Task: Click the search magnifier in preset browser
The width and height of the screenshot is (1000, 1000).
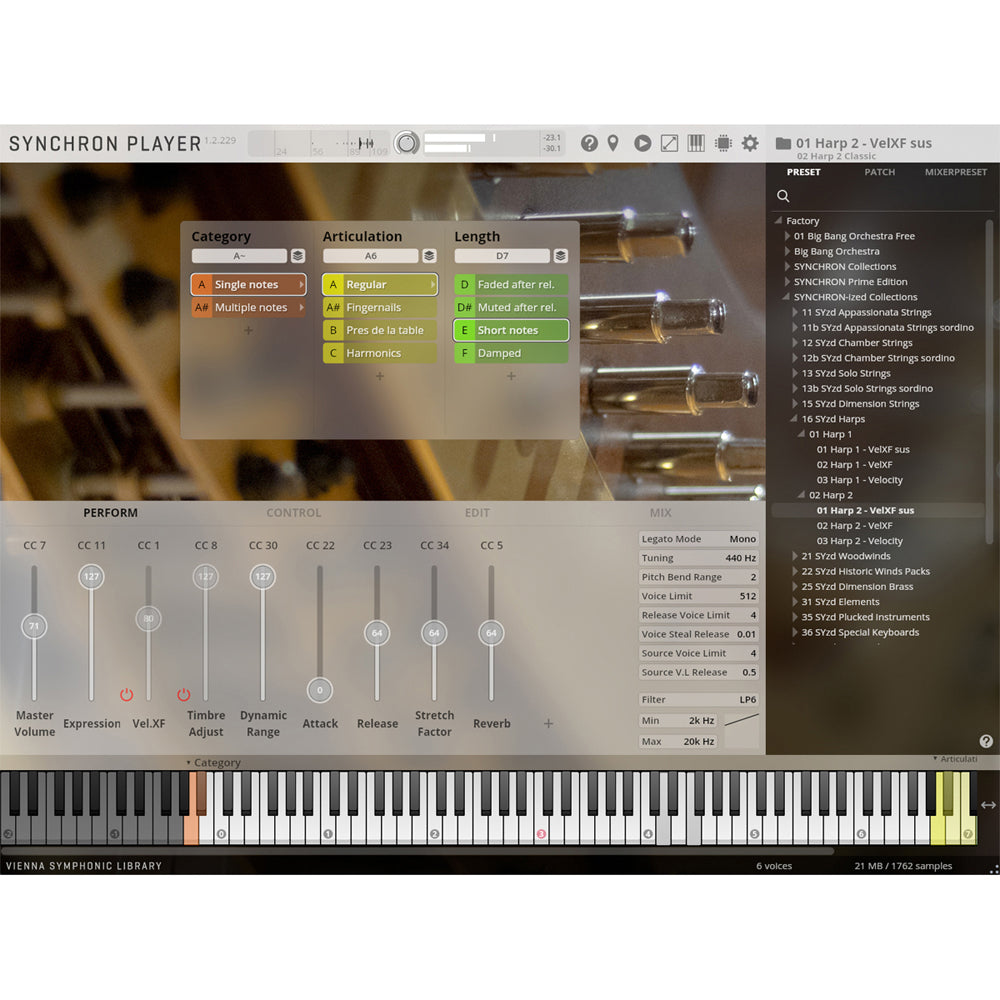Action: pyautogui.click(x=783, y=196)
